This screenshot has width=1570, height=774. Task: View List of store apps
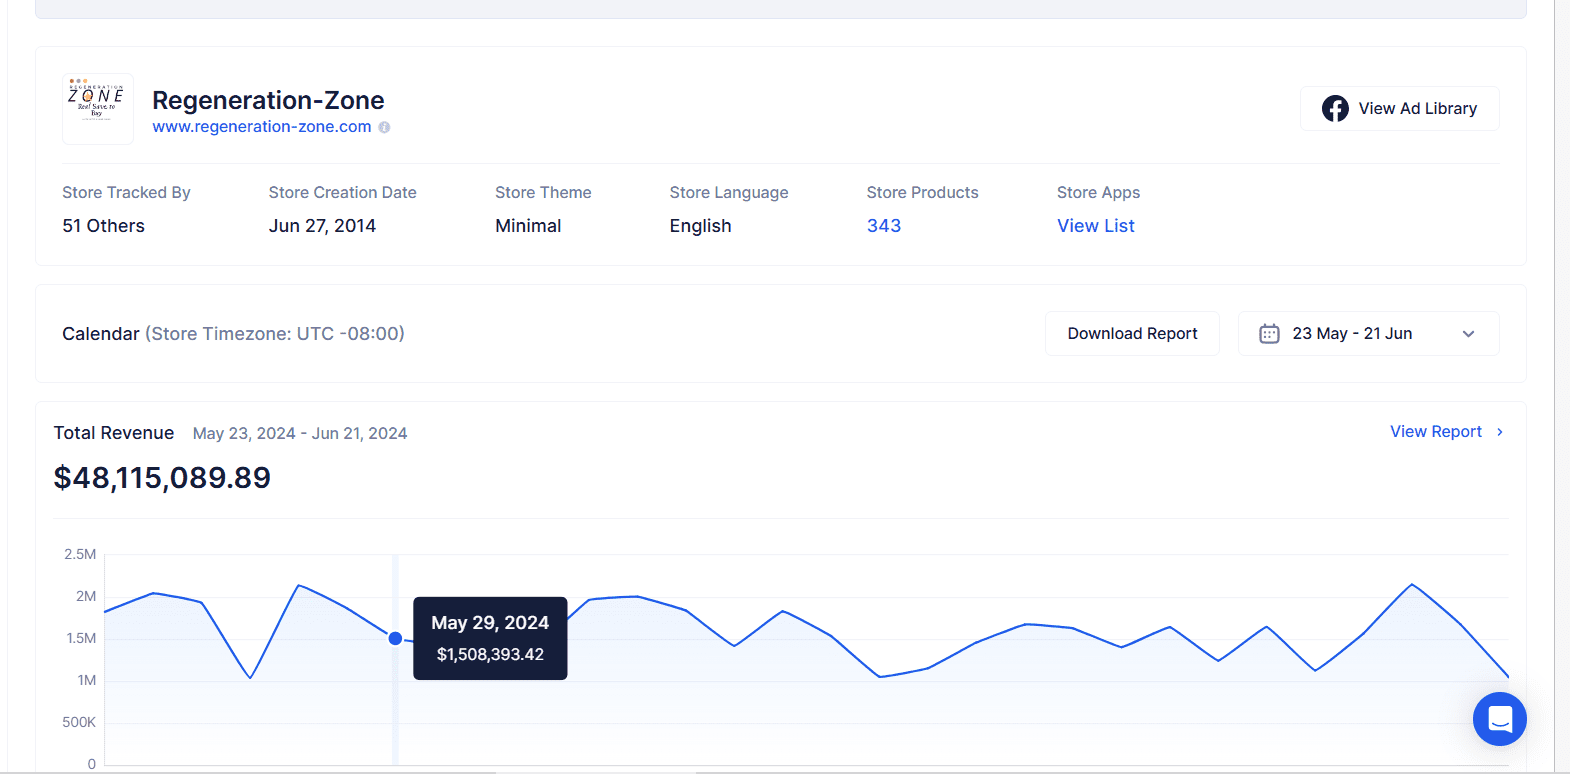pyautogui.click(x=1096, y=226)
